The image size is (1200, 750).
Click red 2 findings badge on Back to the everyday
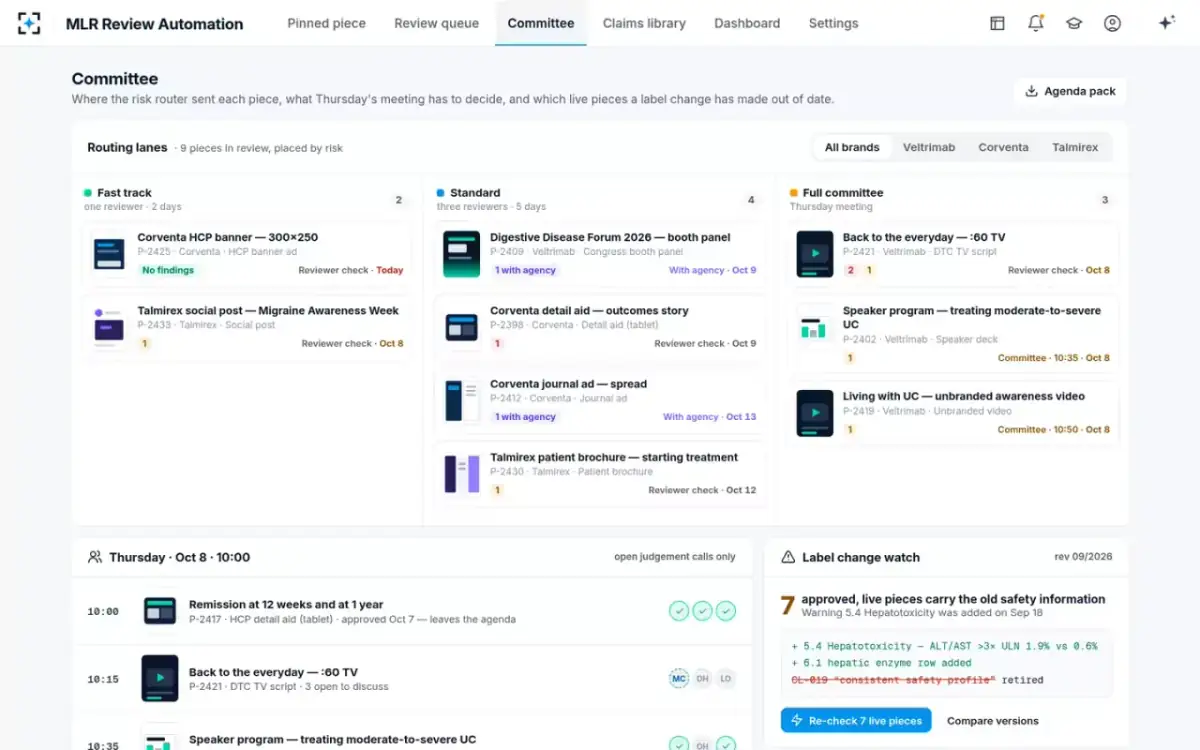coord(850,270)
